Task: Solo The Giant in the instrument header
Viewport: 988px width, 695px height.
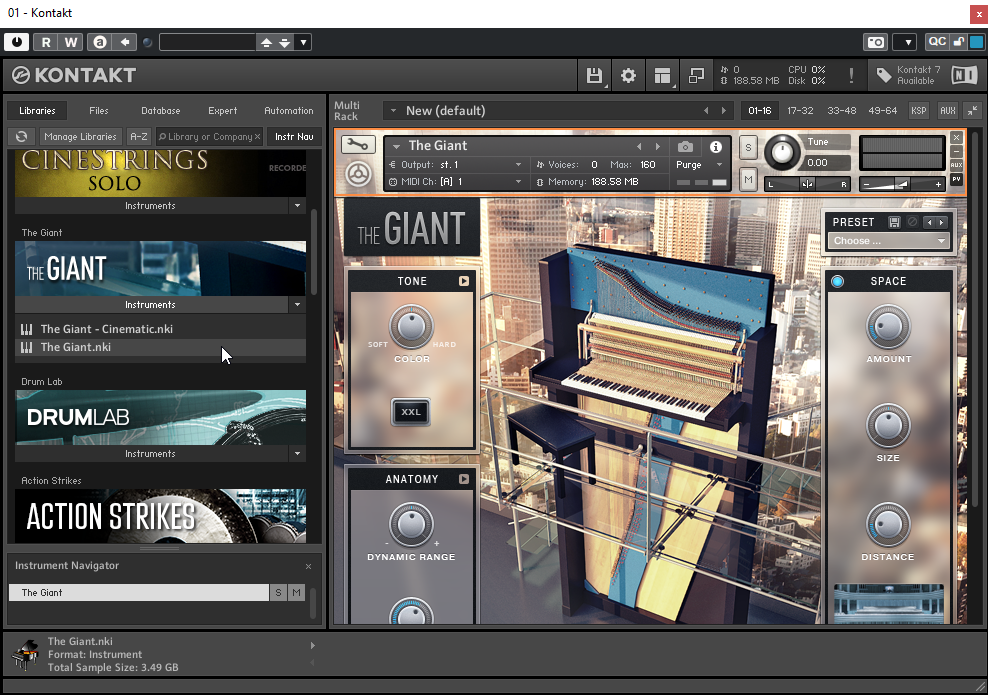Action: (748, 148)
